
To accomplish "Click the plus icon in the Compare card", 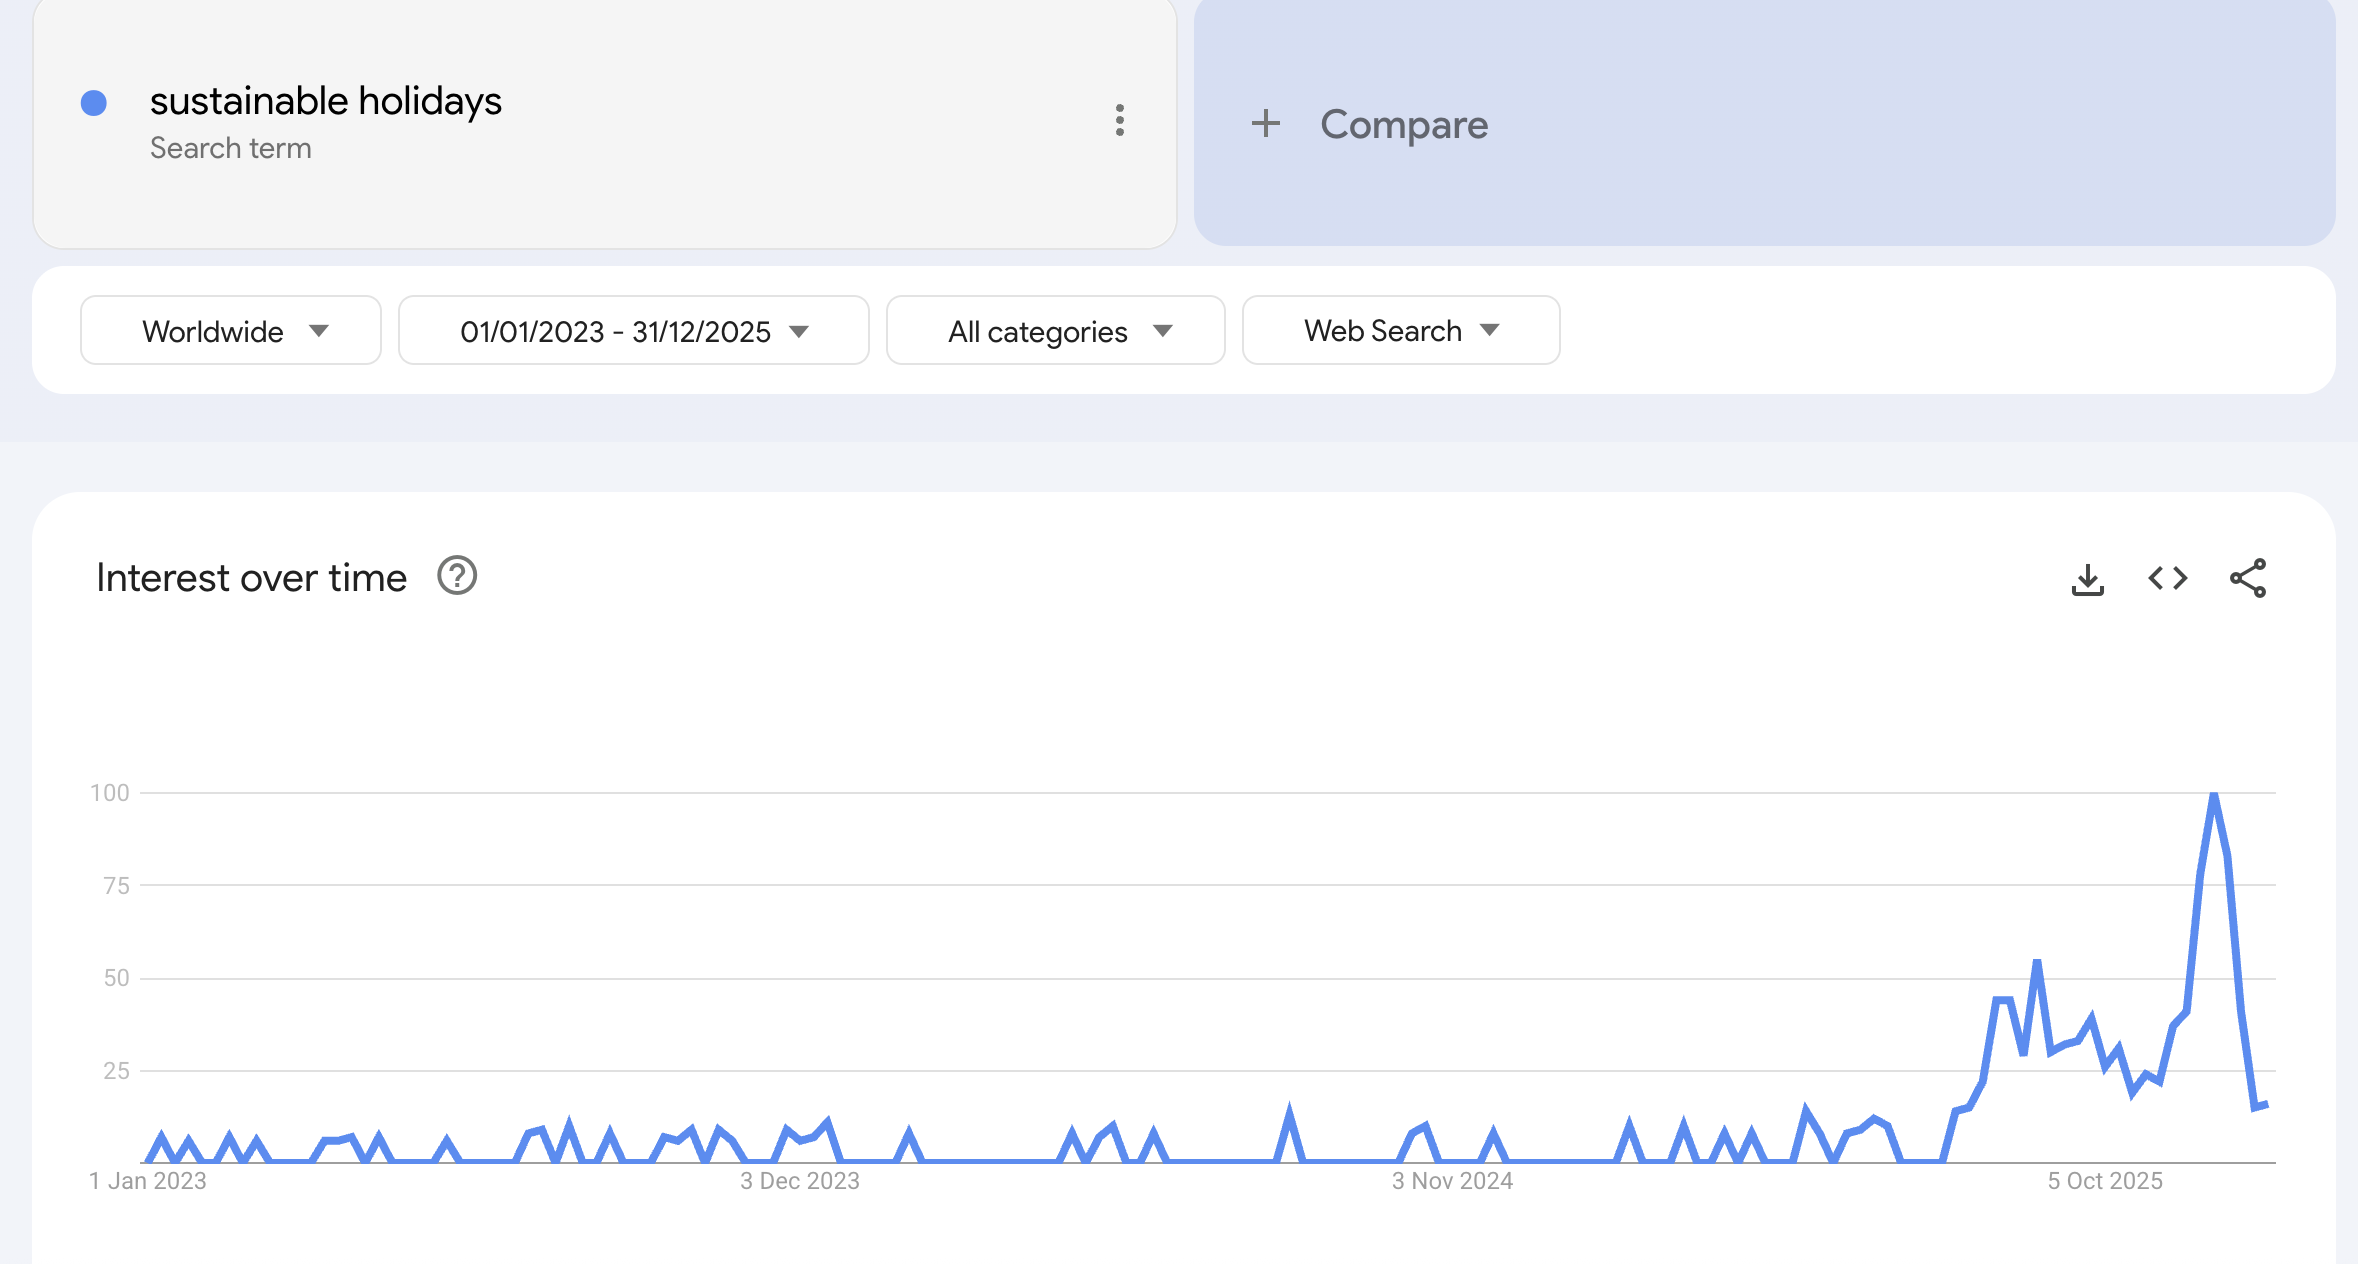I will [x=1266, y=124].
